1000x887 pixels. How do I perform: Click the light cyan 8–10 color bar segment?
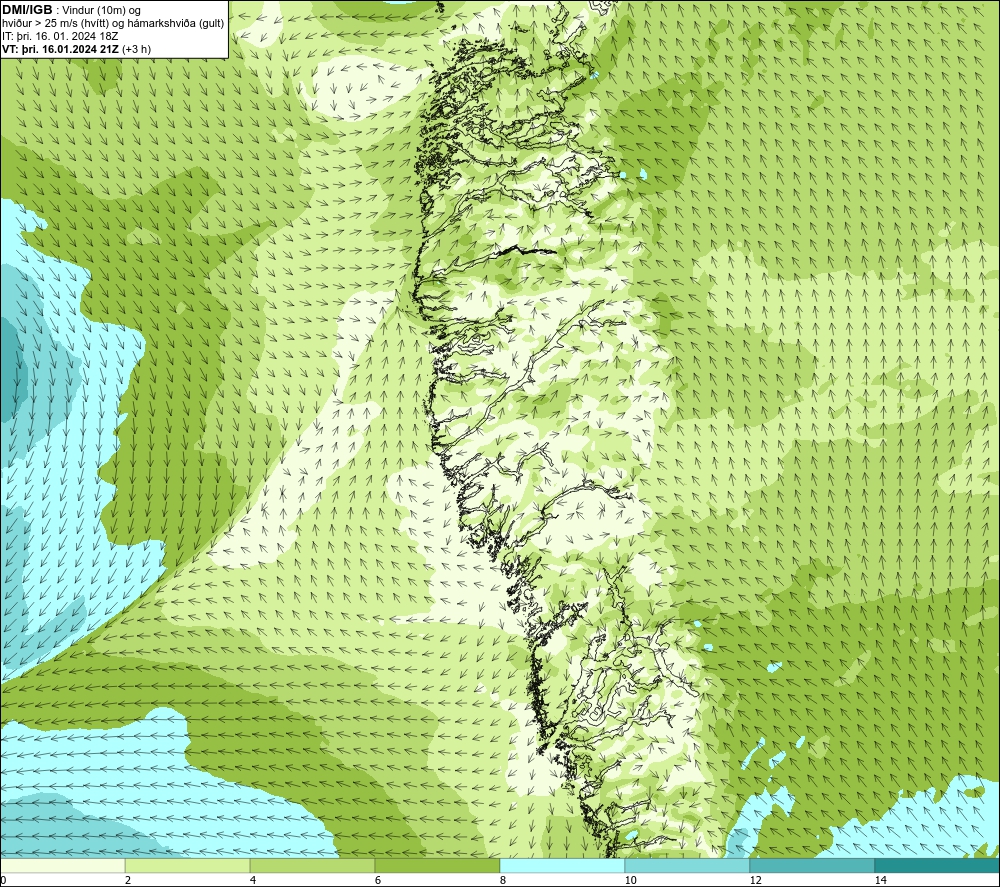(562, 865)
